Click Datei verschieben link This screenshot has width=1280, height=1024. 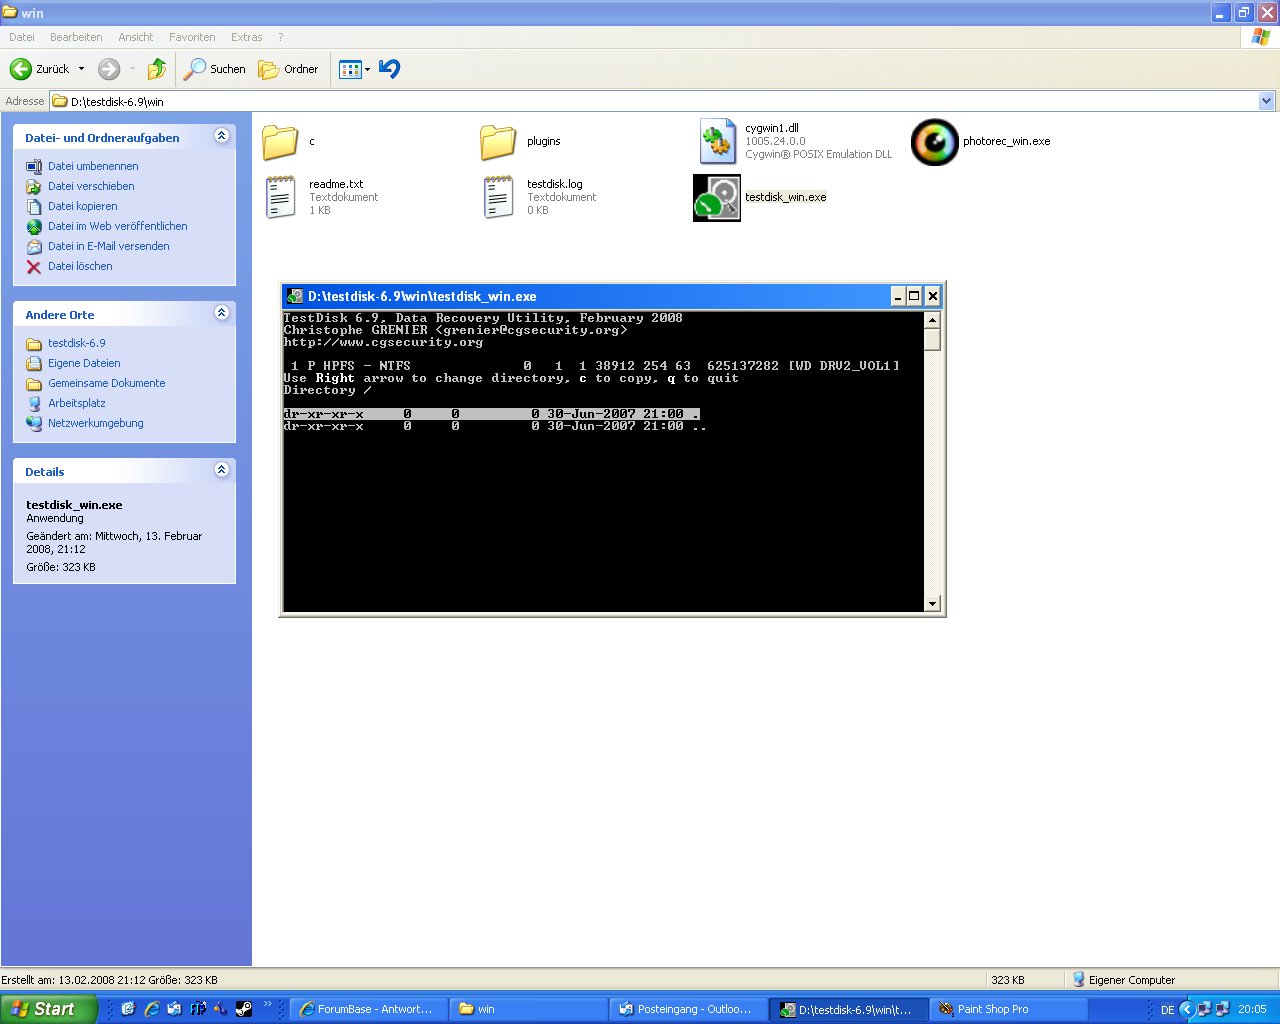pyautogui.click(x=91, y=186)
